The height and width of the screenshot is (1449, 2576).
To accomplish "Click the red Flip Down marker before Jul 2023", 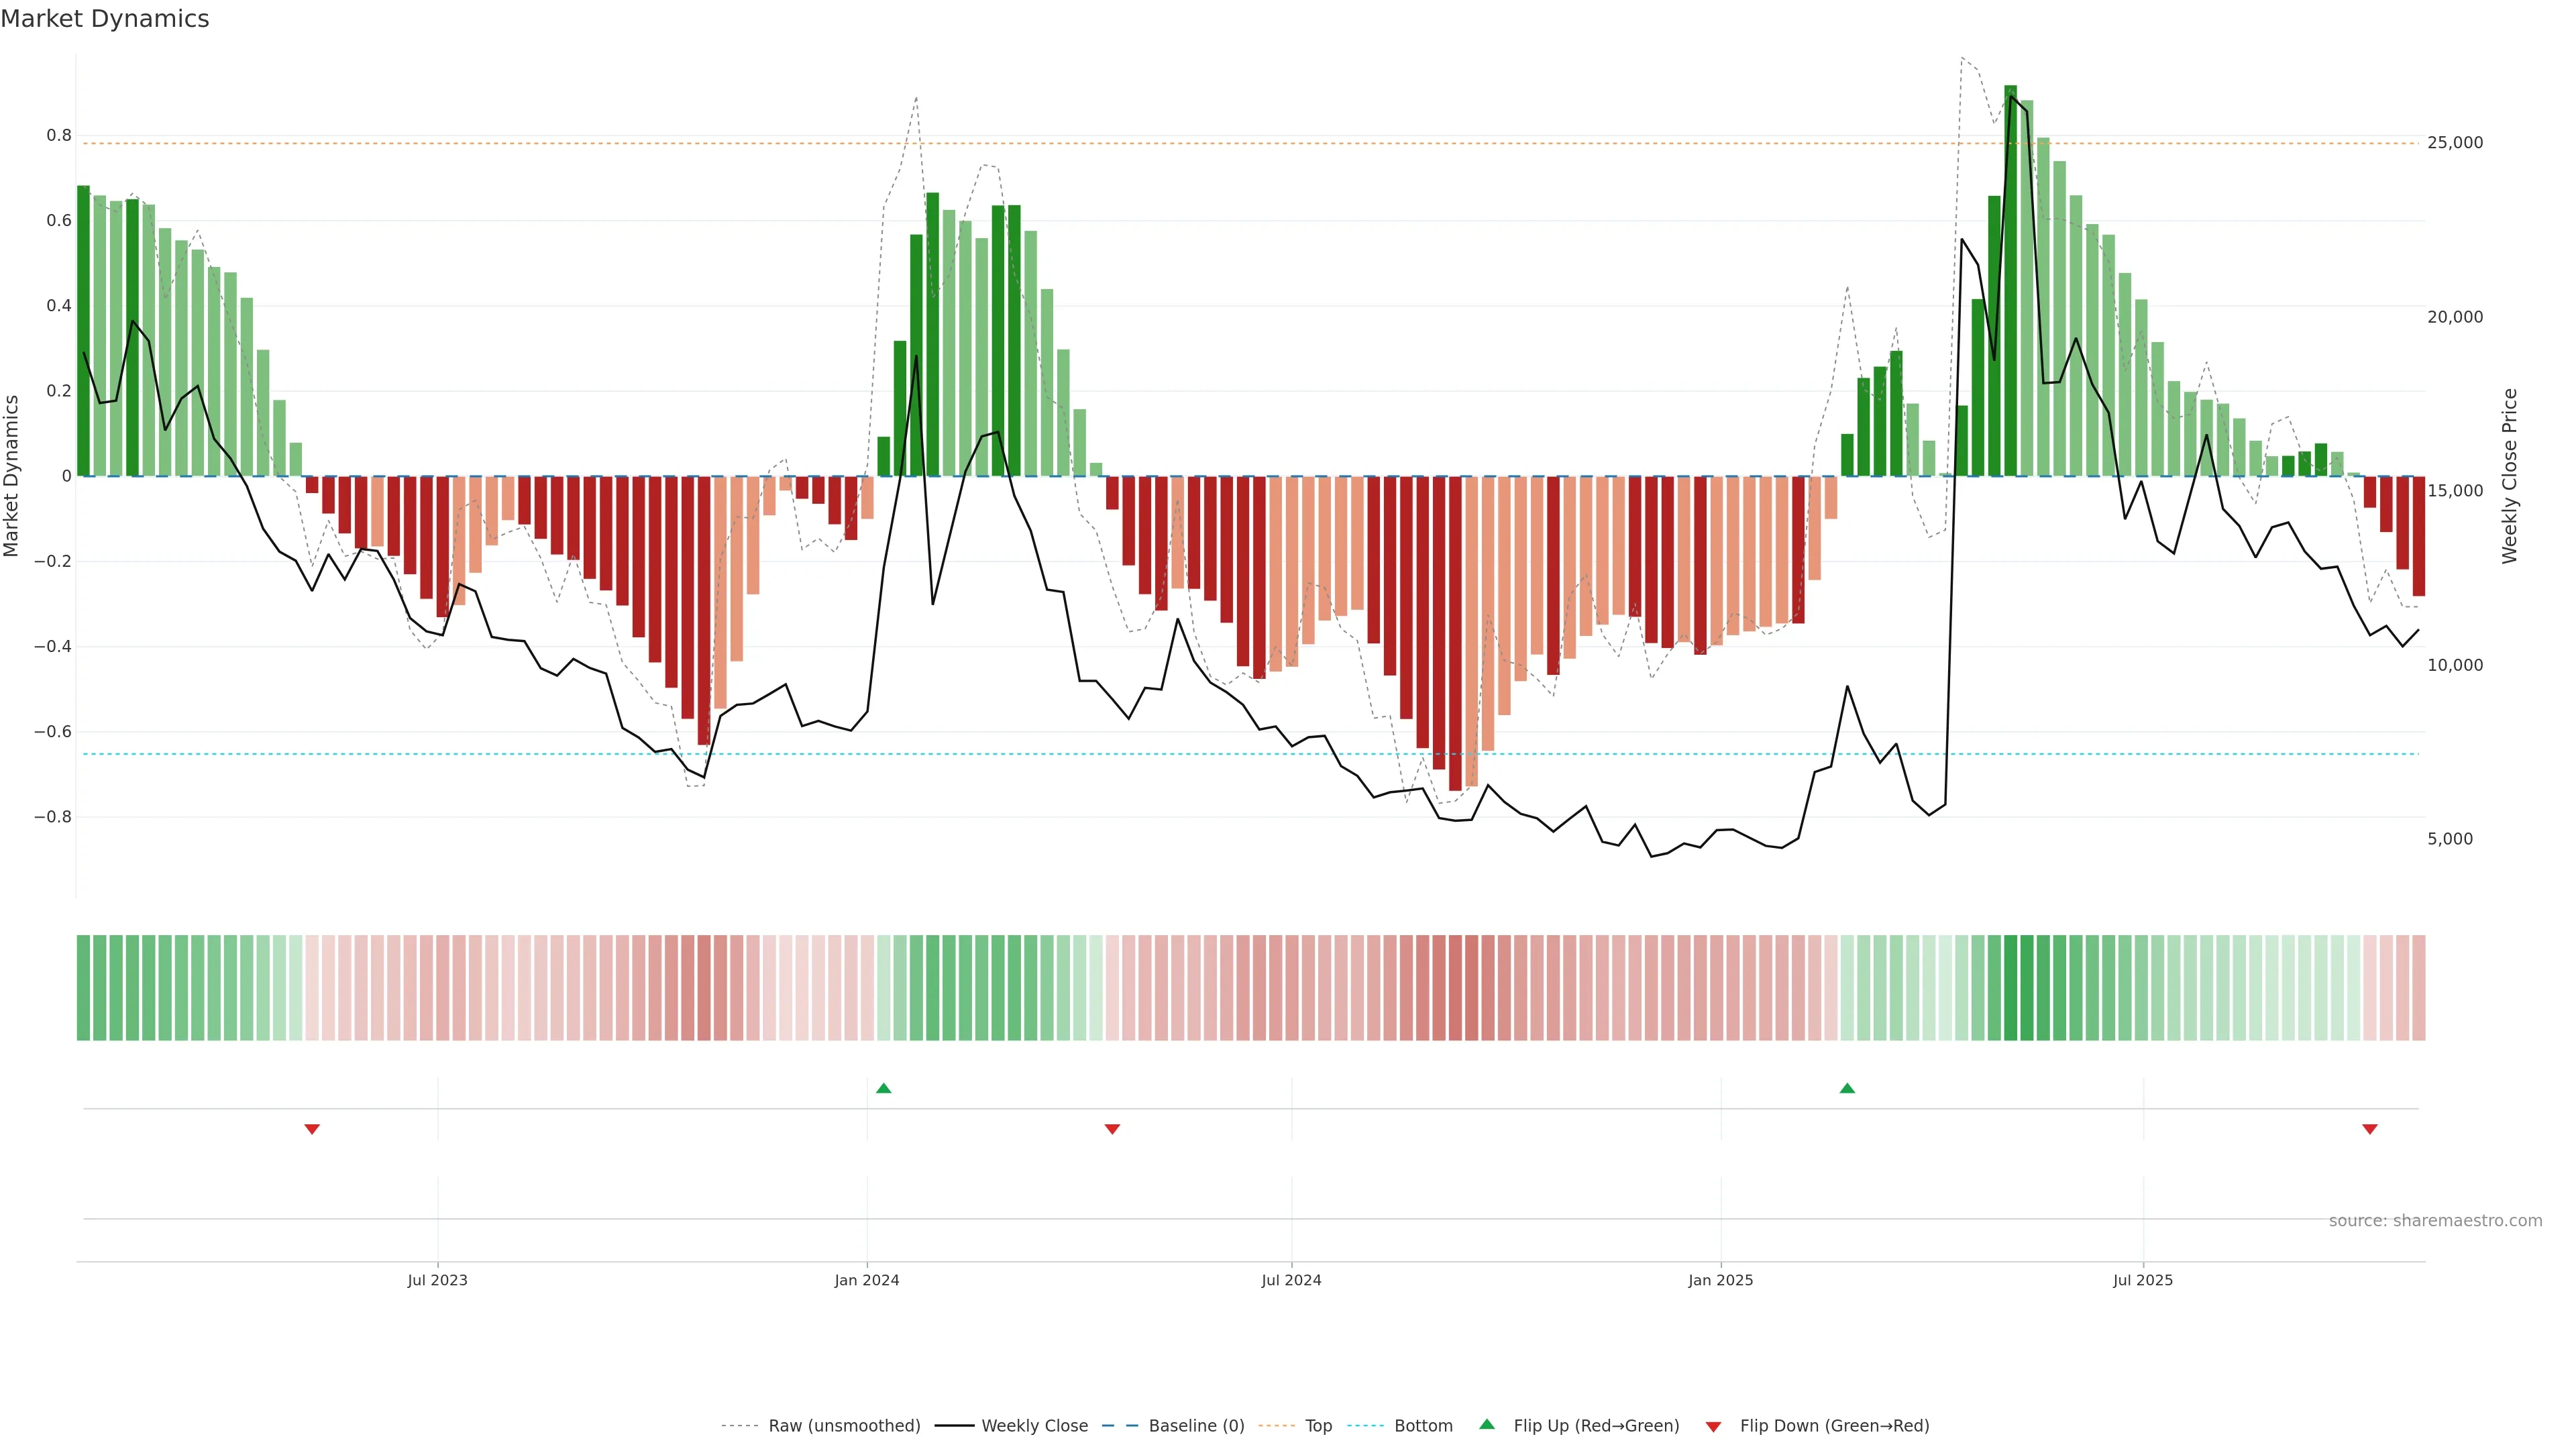I will point(312,1129).
